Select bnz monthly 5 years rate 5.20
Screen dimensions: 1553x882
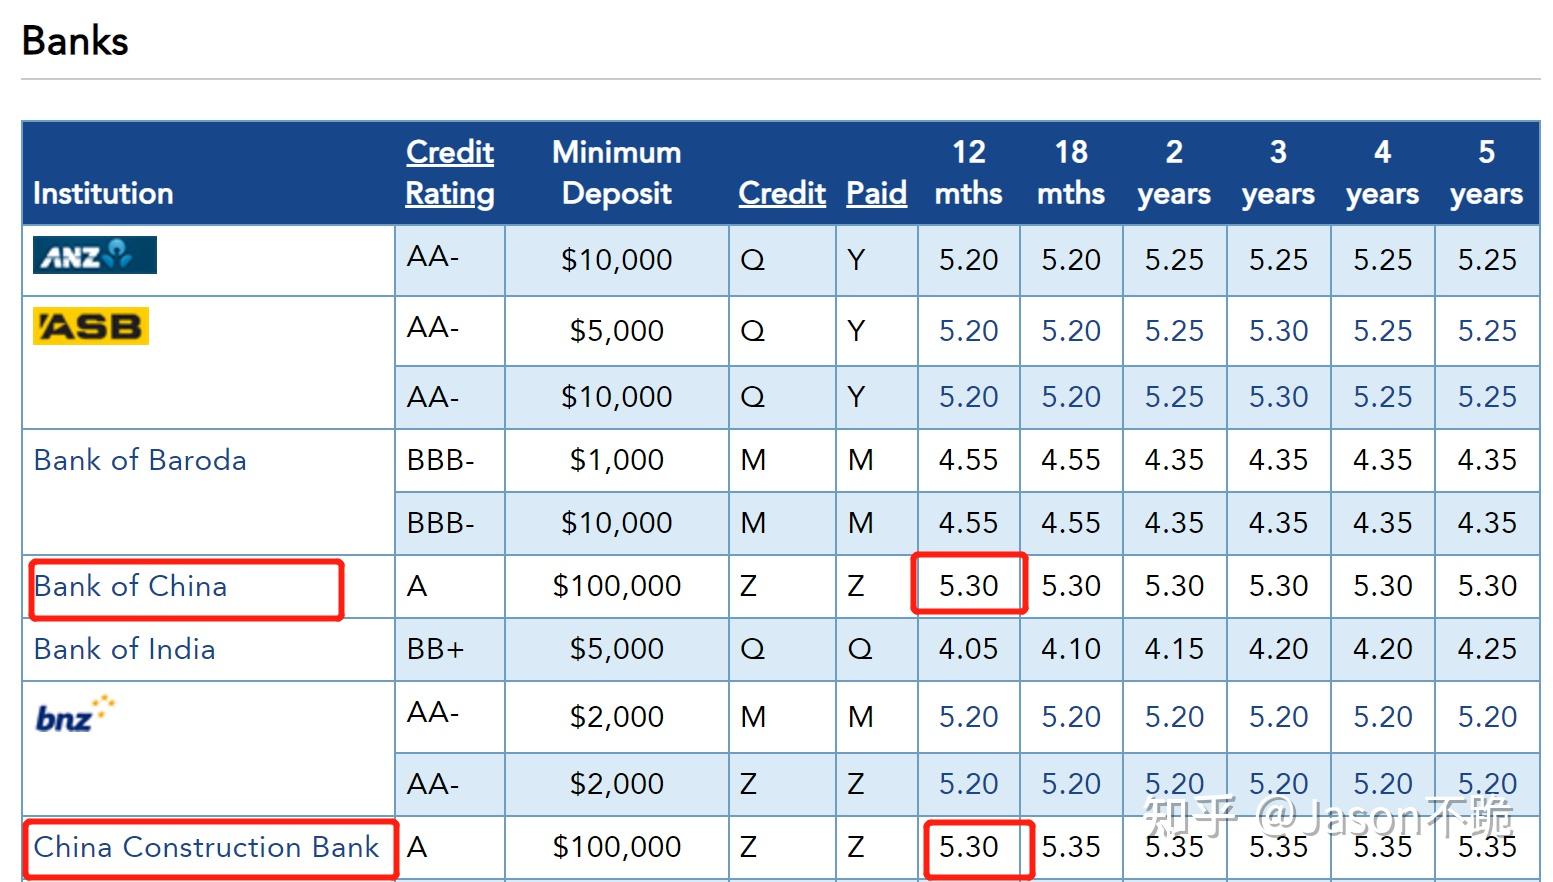tap(1487, 717)
